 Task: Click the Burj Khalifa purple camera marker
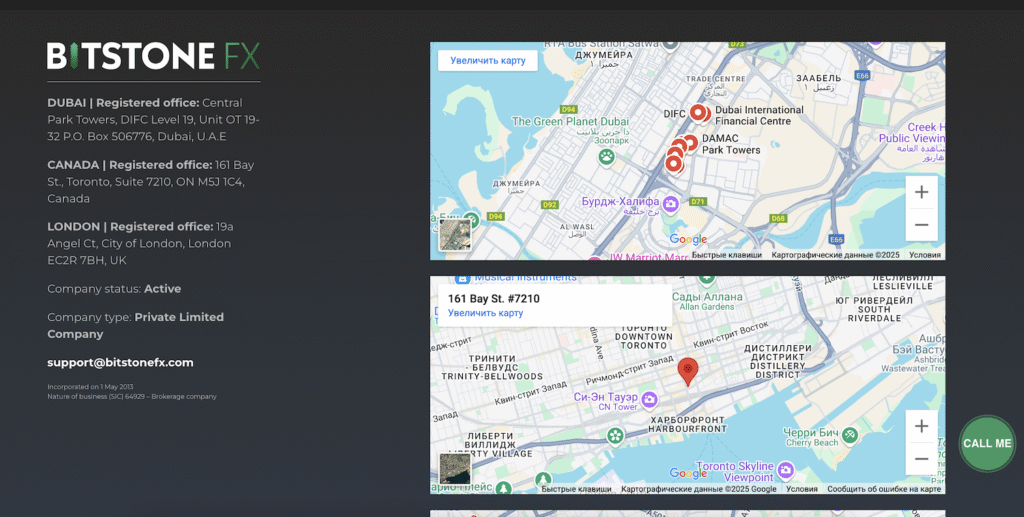pyautogui.click(x=670, y=204)
